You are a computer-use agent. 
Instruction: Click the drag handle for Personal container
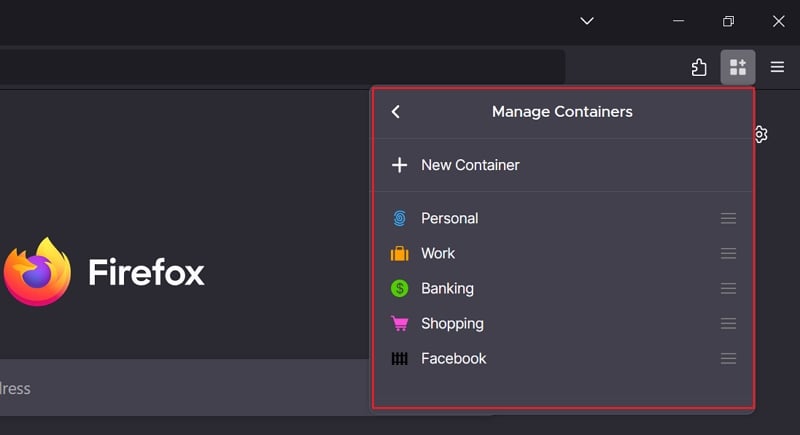point(728,218)
